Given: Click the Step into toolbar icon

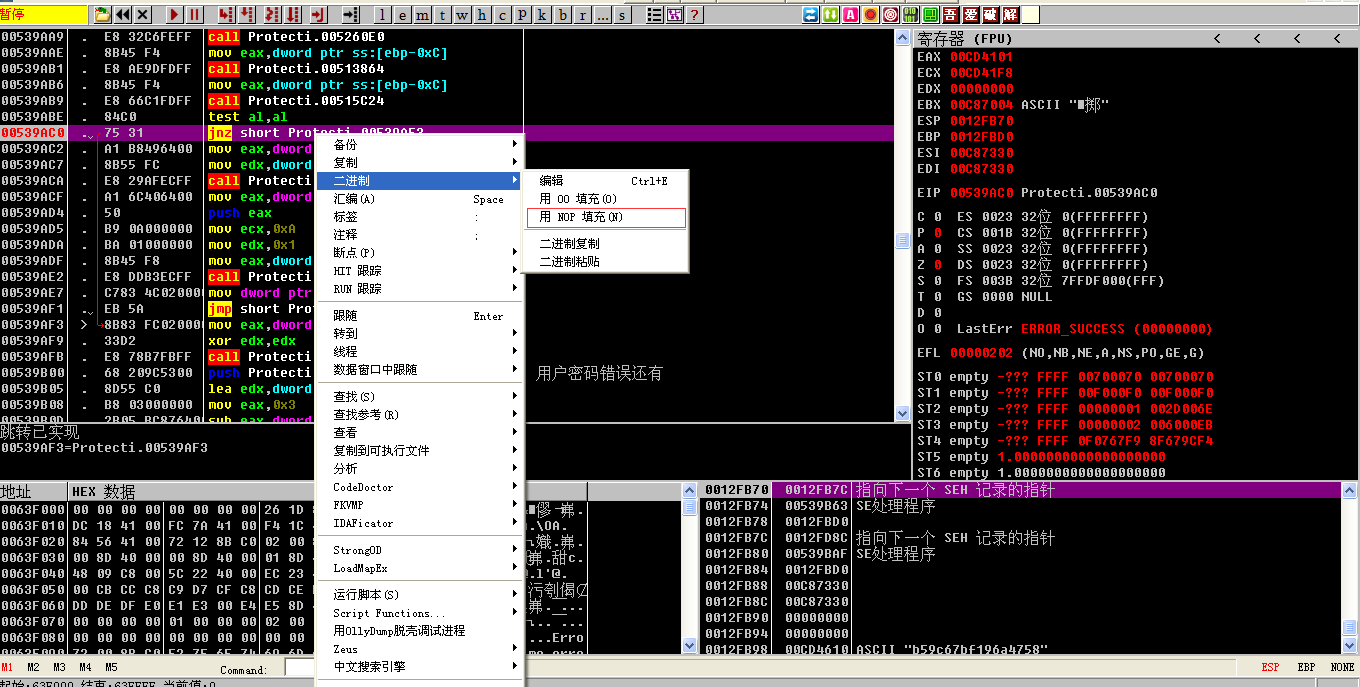Looking at the screenshot, I should click(225, 13).
